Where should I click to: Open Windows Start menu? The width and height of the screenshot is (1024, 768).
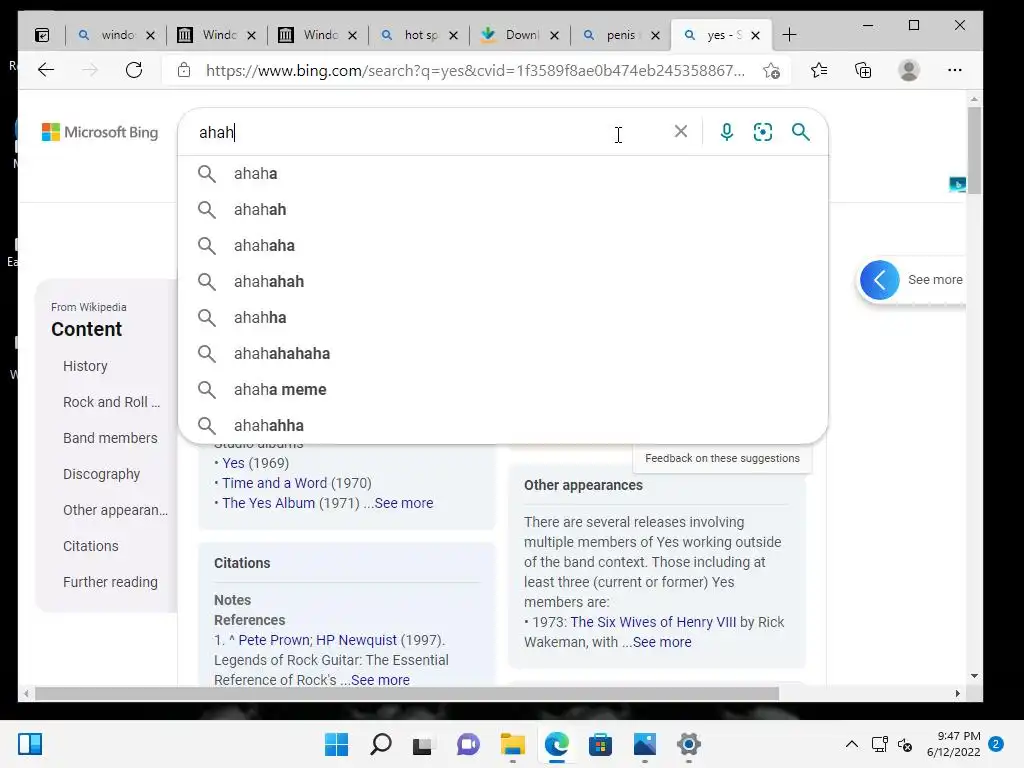tap(336, 744)
